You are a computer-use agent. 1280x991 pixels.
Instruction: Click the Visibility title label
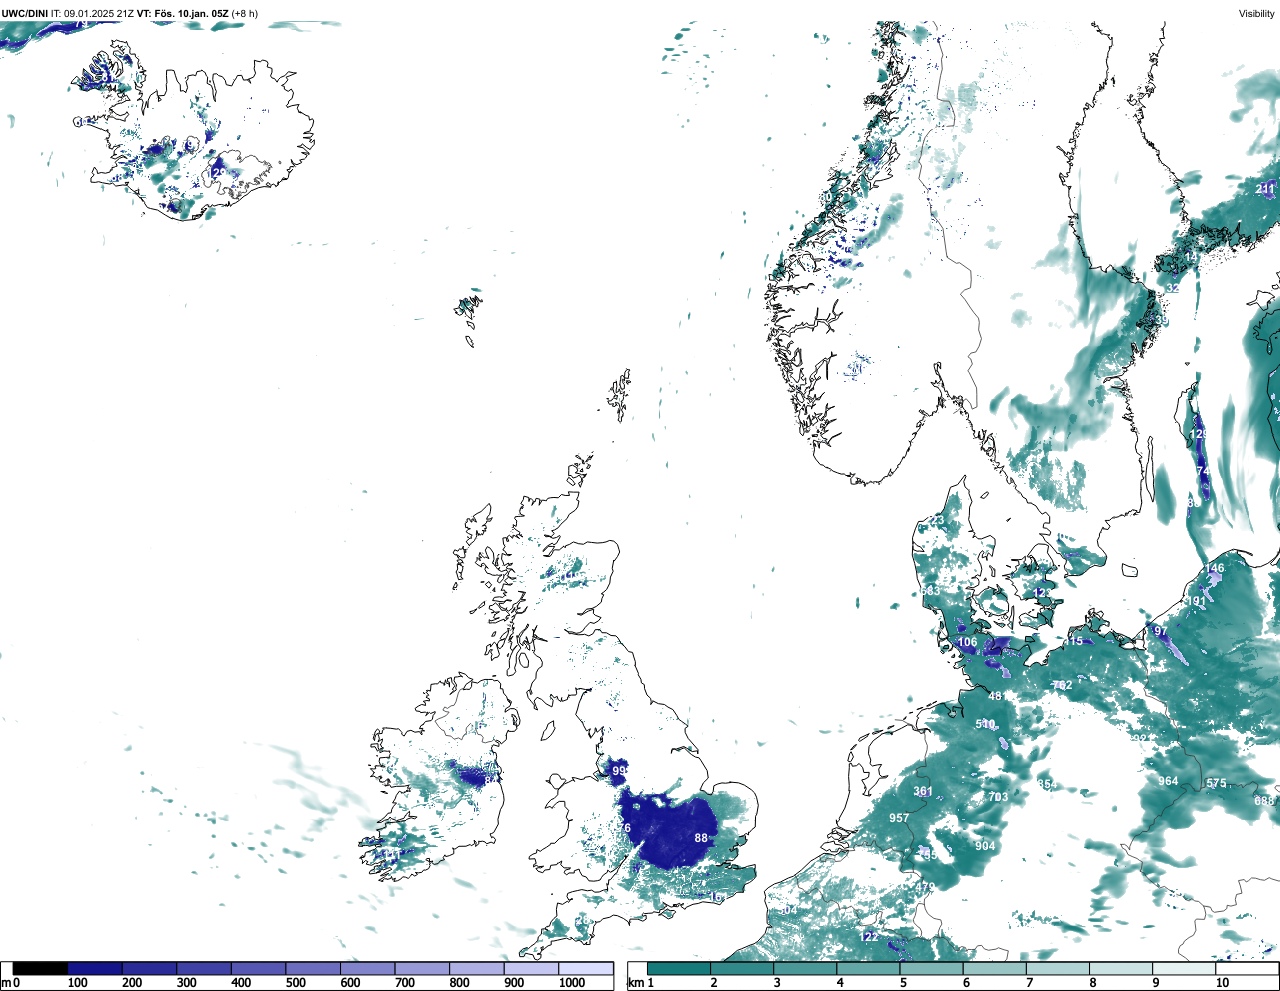(x=1257, y=13)
